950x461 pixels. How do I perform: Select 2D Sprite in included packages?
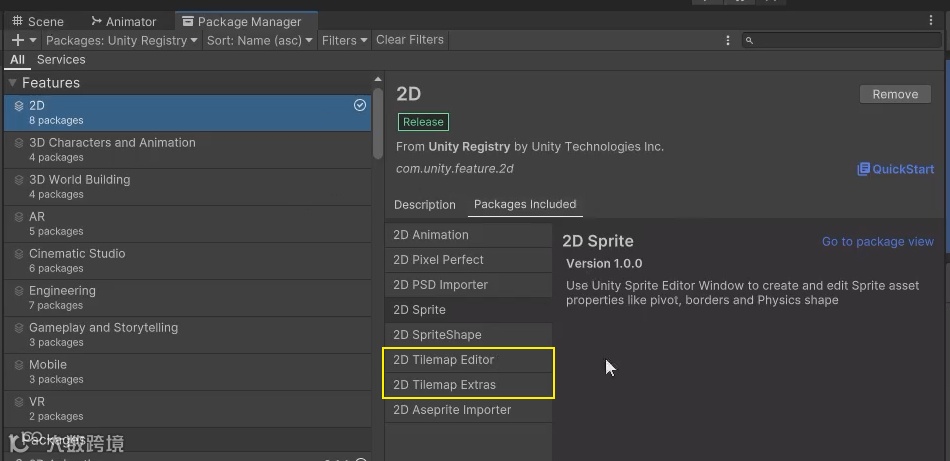(468, 310)
